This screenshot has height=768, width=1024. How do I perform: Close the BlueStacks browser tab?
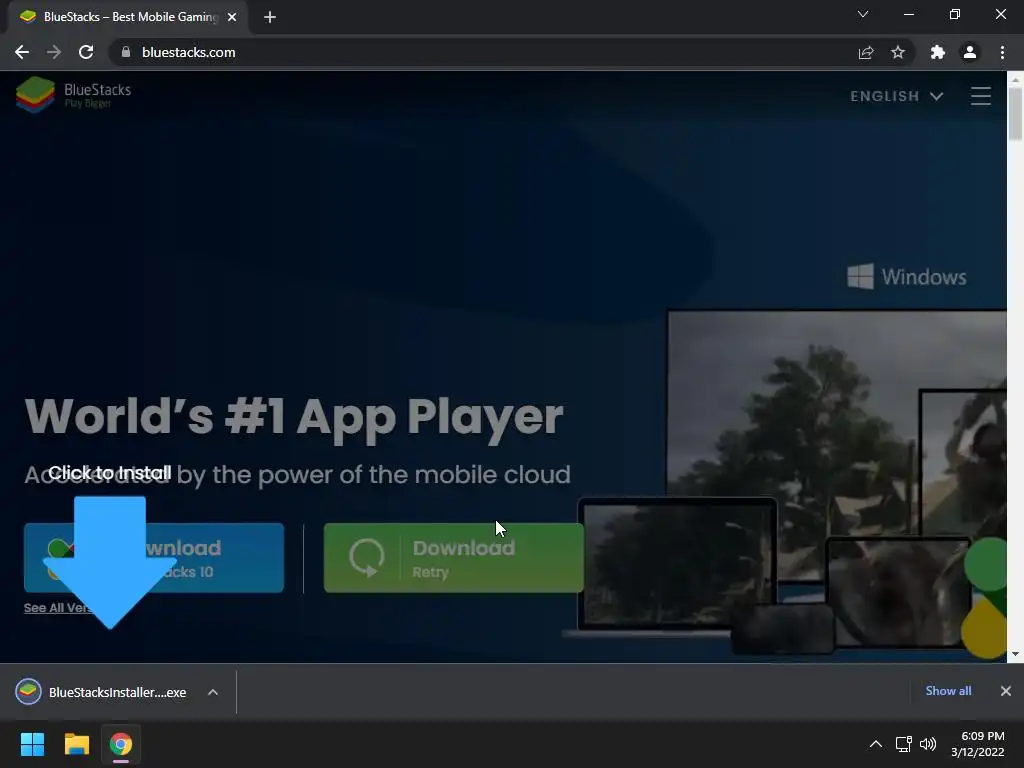pyautogui.click(x=232, y=17)
